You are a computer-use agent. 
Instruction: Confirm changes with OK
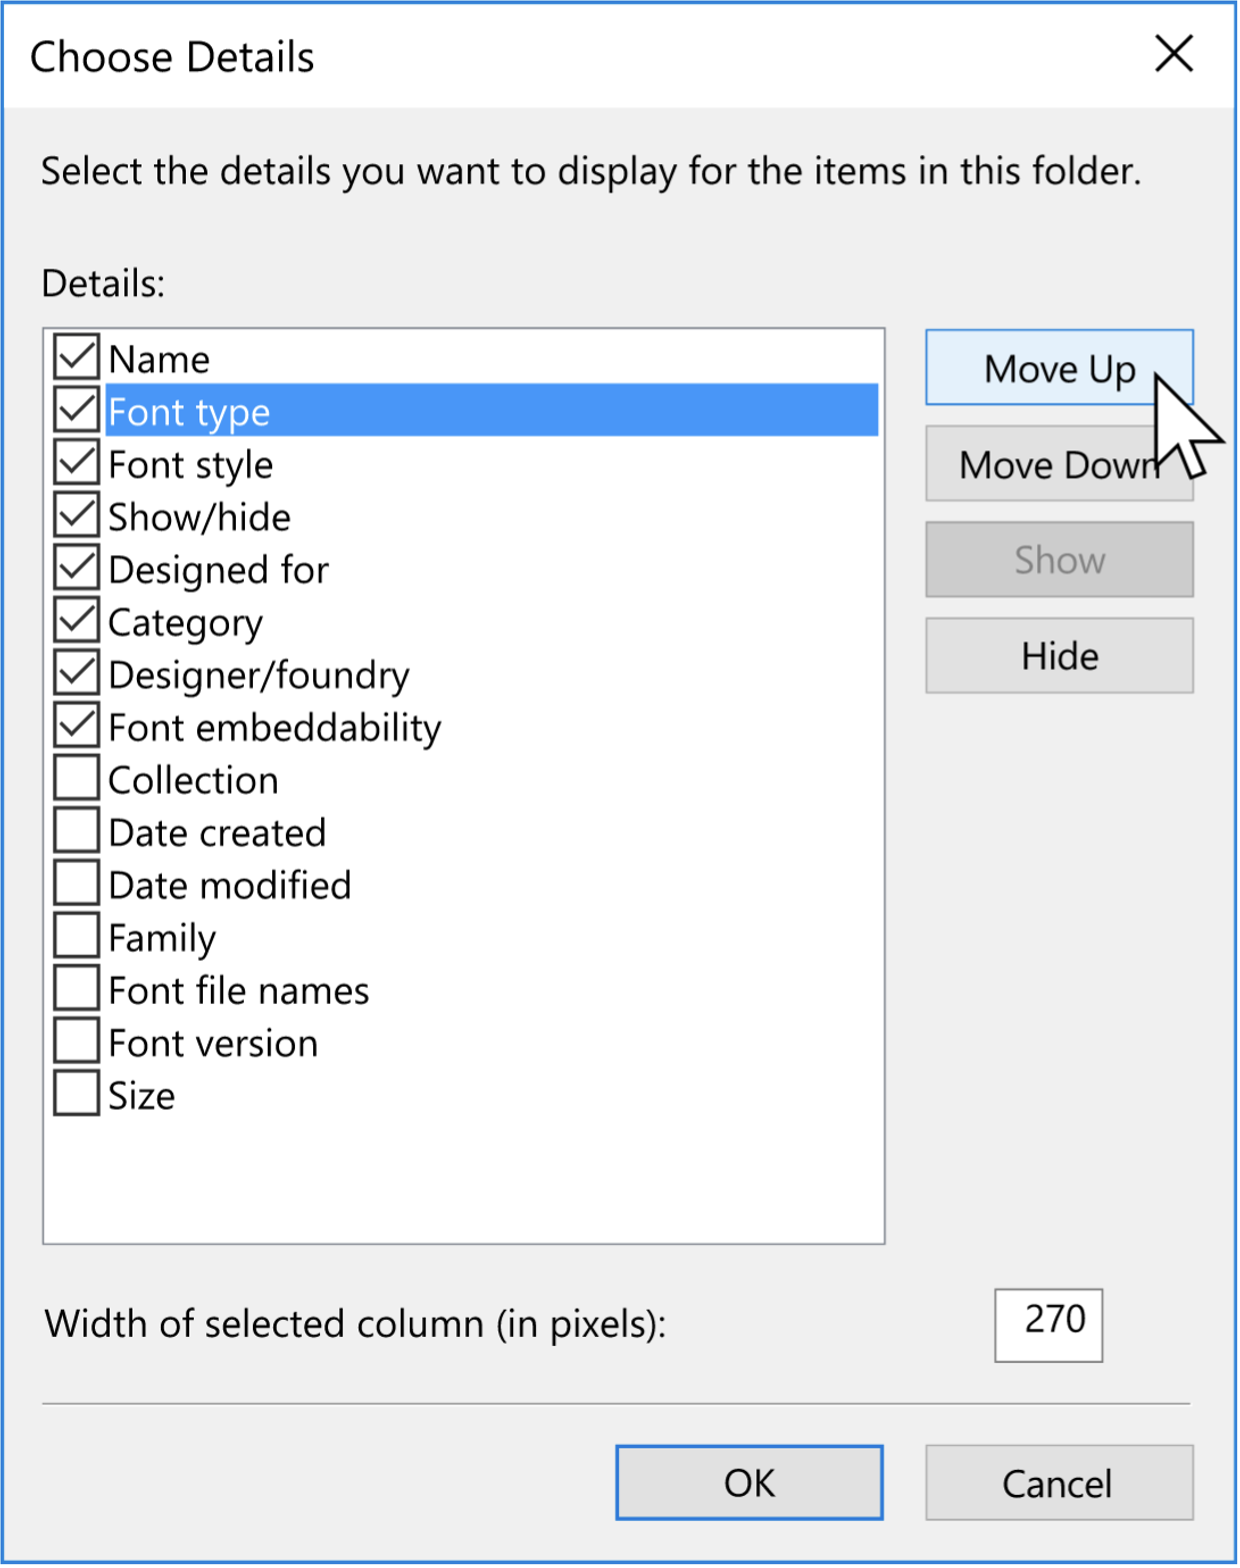(x=749, y=1483)
